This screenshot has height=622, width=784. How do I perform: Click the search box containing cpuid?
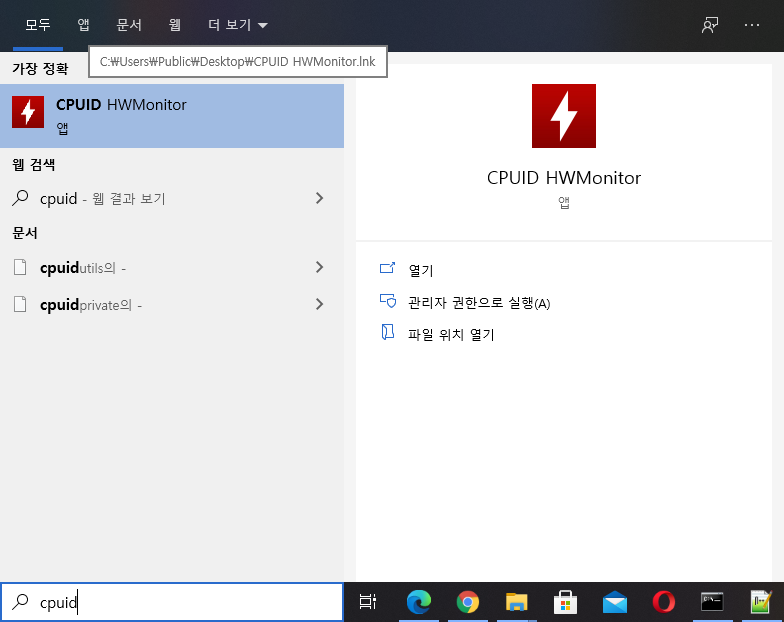pyautogui.click(x=172, y=602)
